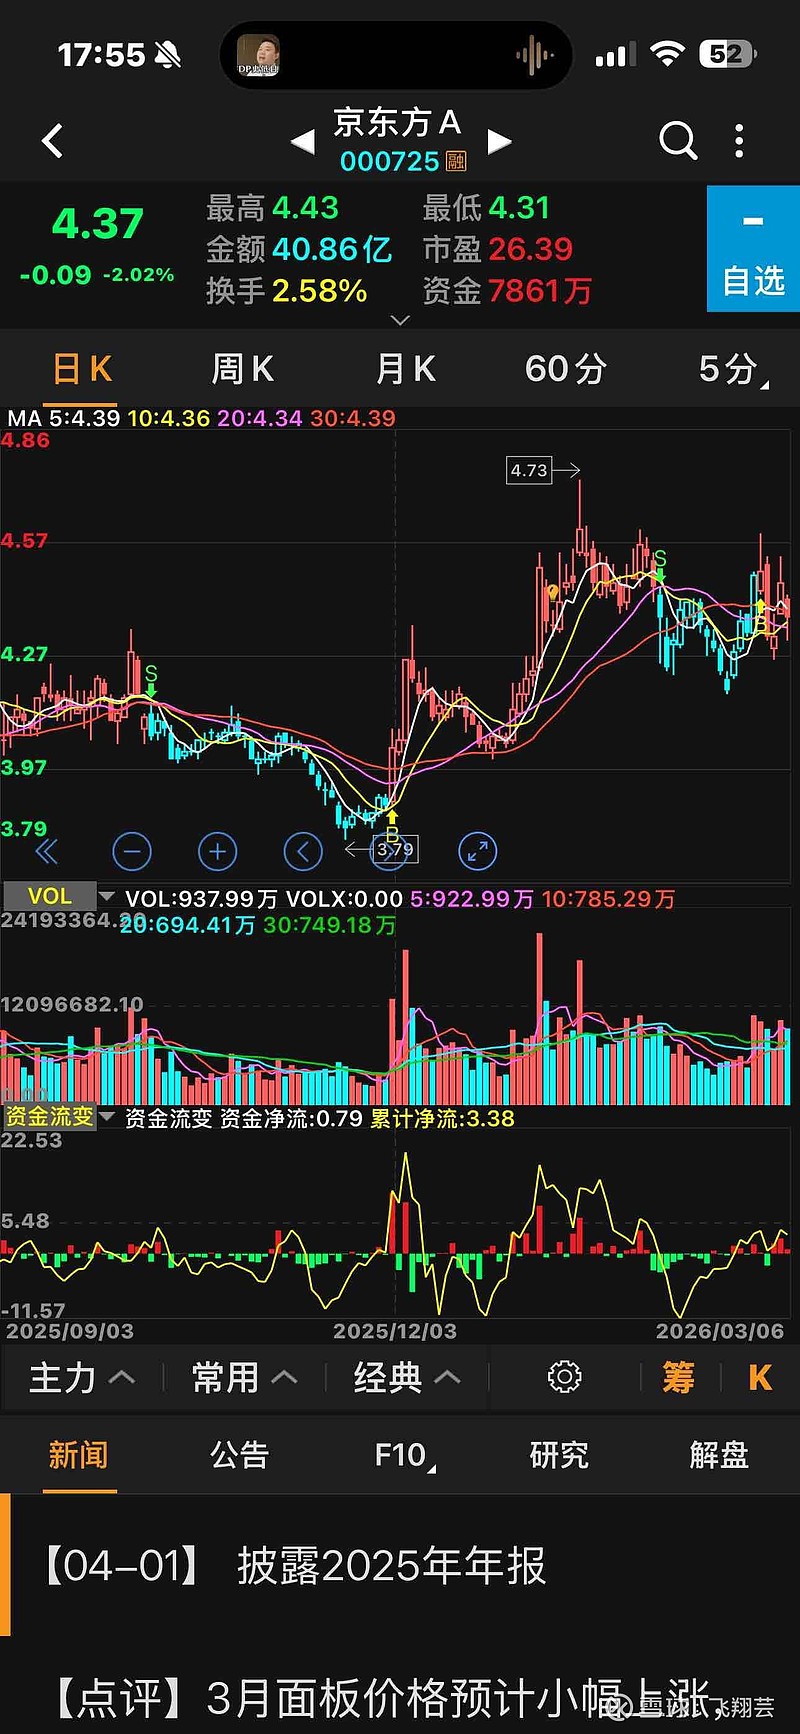Zoom out chart with minus circle
The image size is (800, 1734).
(132, 851)
